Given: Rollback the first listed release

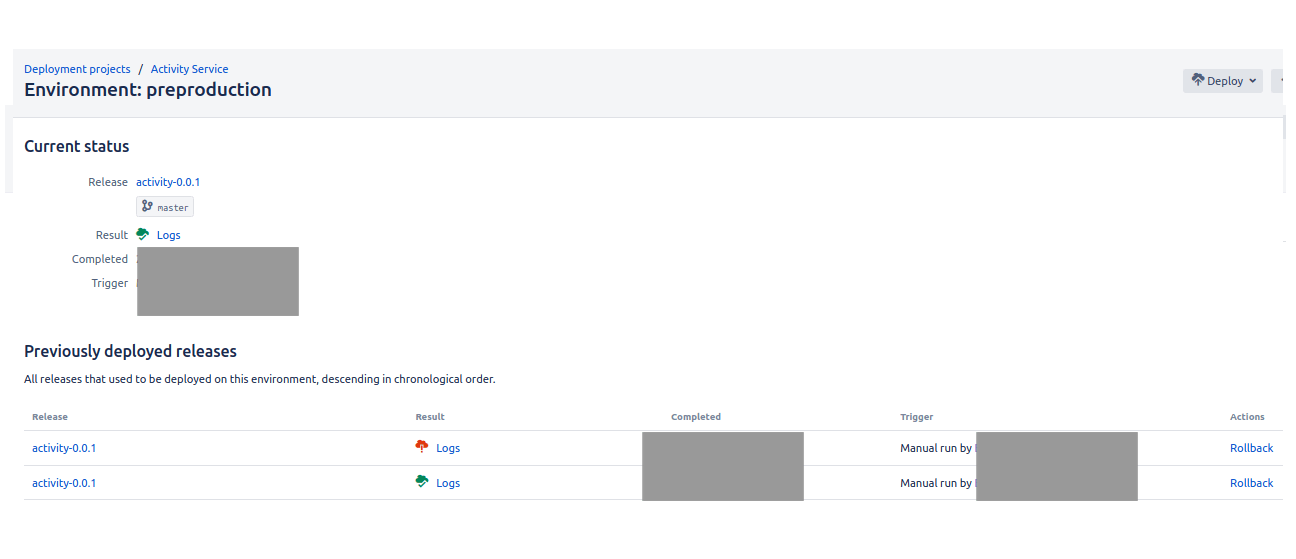Looking at the screenshot, I should [1251, 448].
